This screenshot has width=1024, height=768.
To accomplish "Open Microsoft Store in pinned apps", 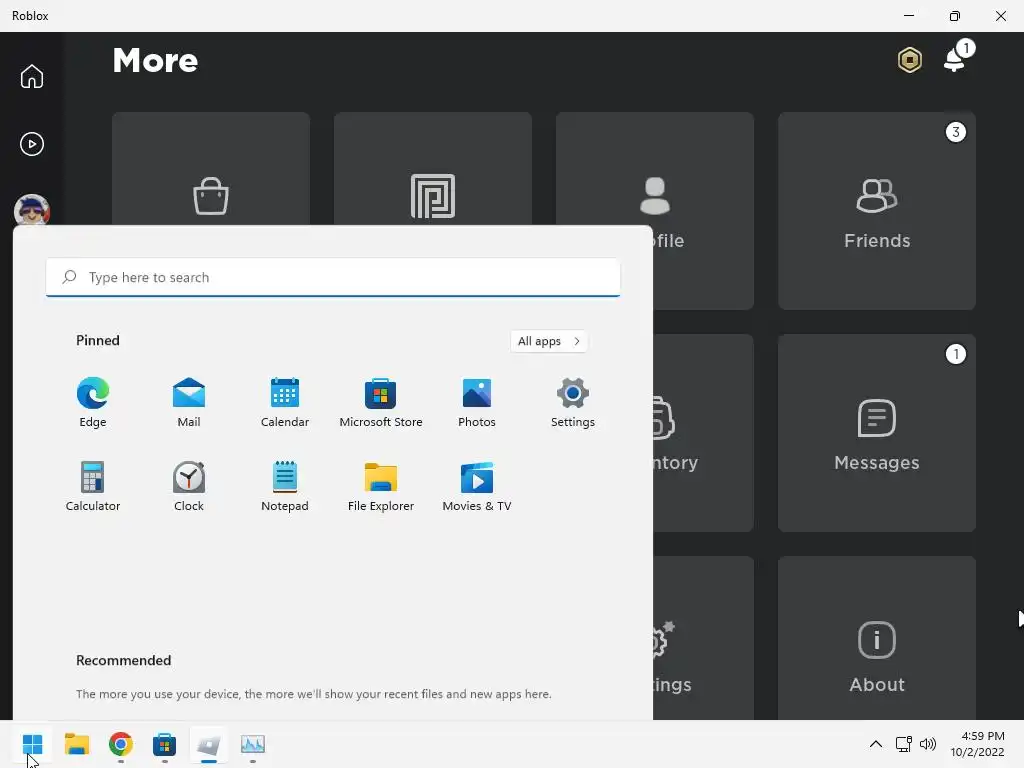I will pyautogui.click(x=381, y=402).
